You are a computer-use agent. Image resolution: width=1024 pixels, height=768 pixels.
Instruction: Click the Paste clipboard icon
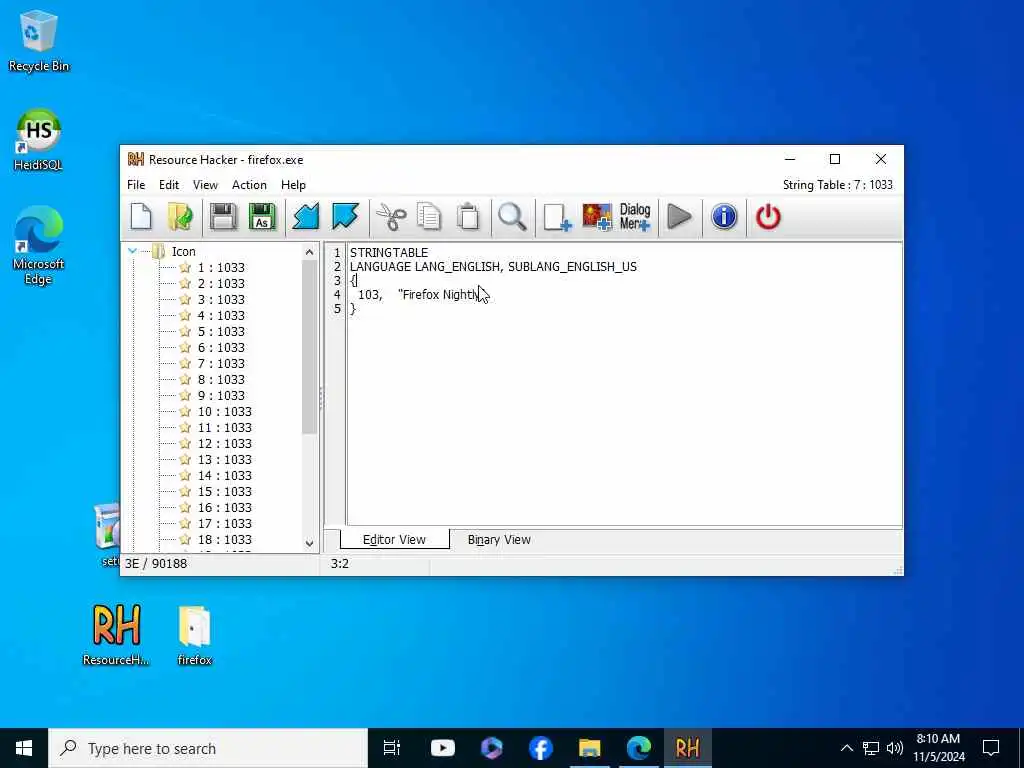coord(468,217)
